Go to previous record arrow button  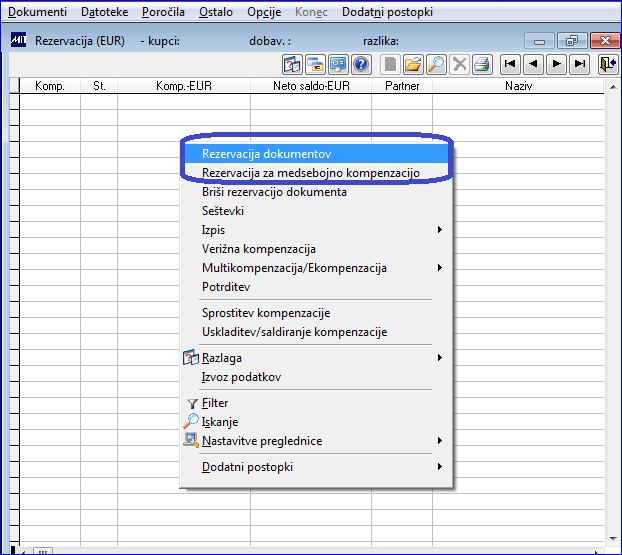(534, 64)
